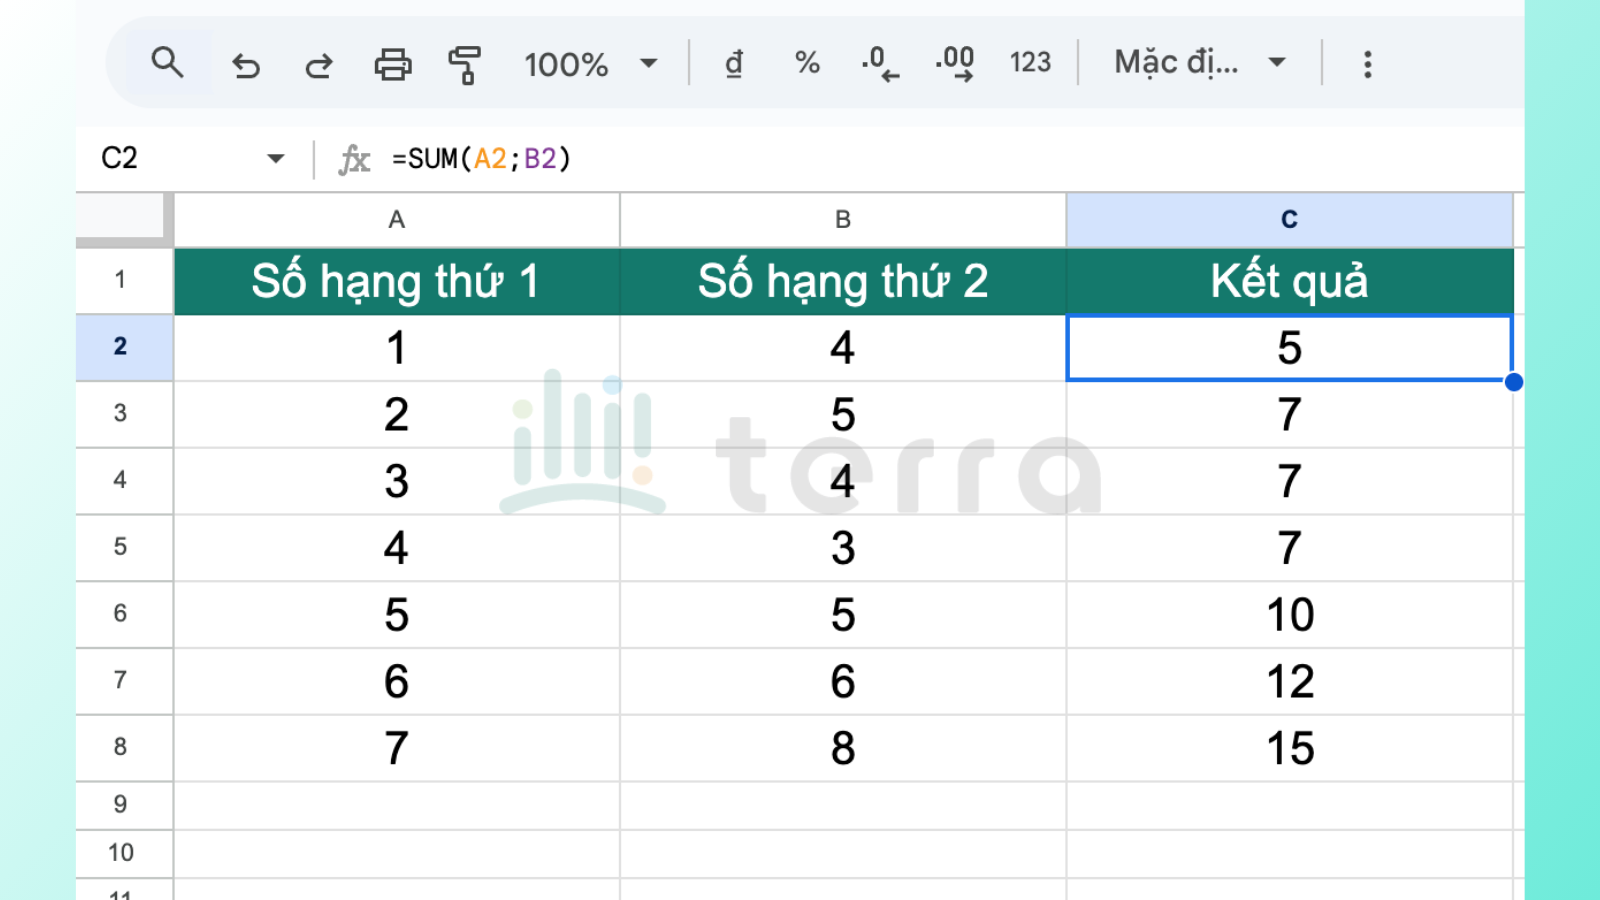This screenshot has width=1600, height=900.
Task: Select cell B5 containing 3
Action: click(x=843, y=548)
